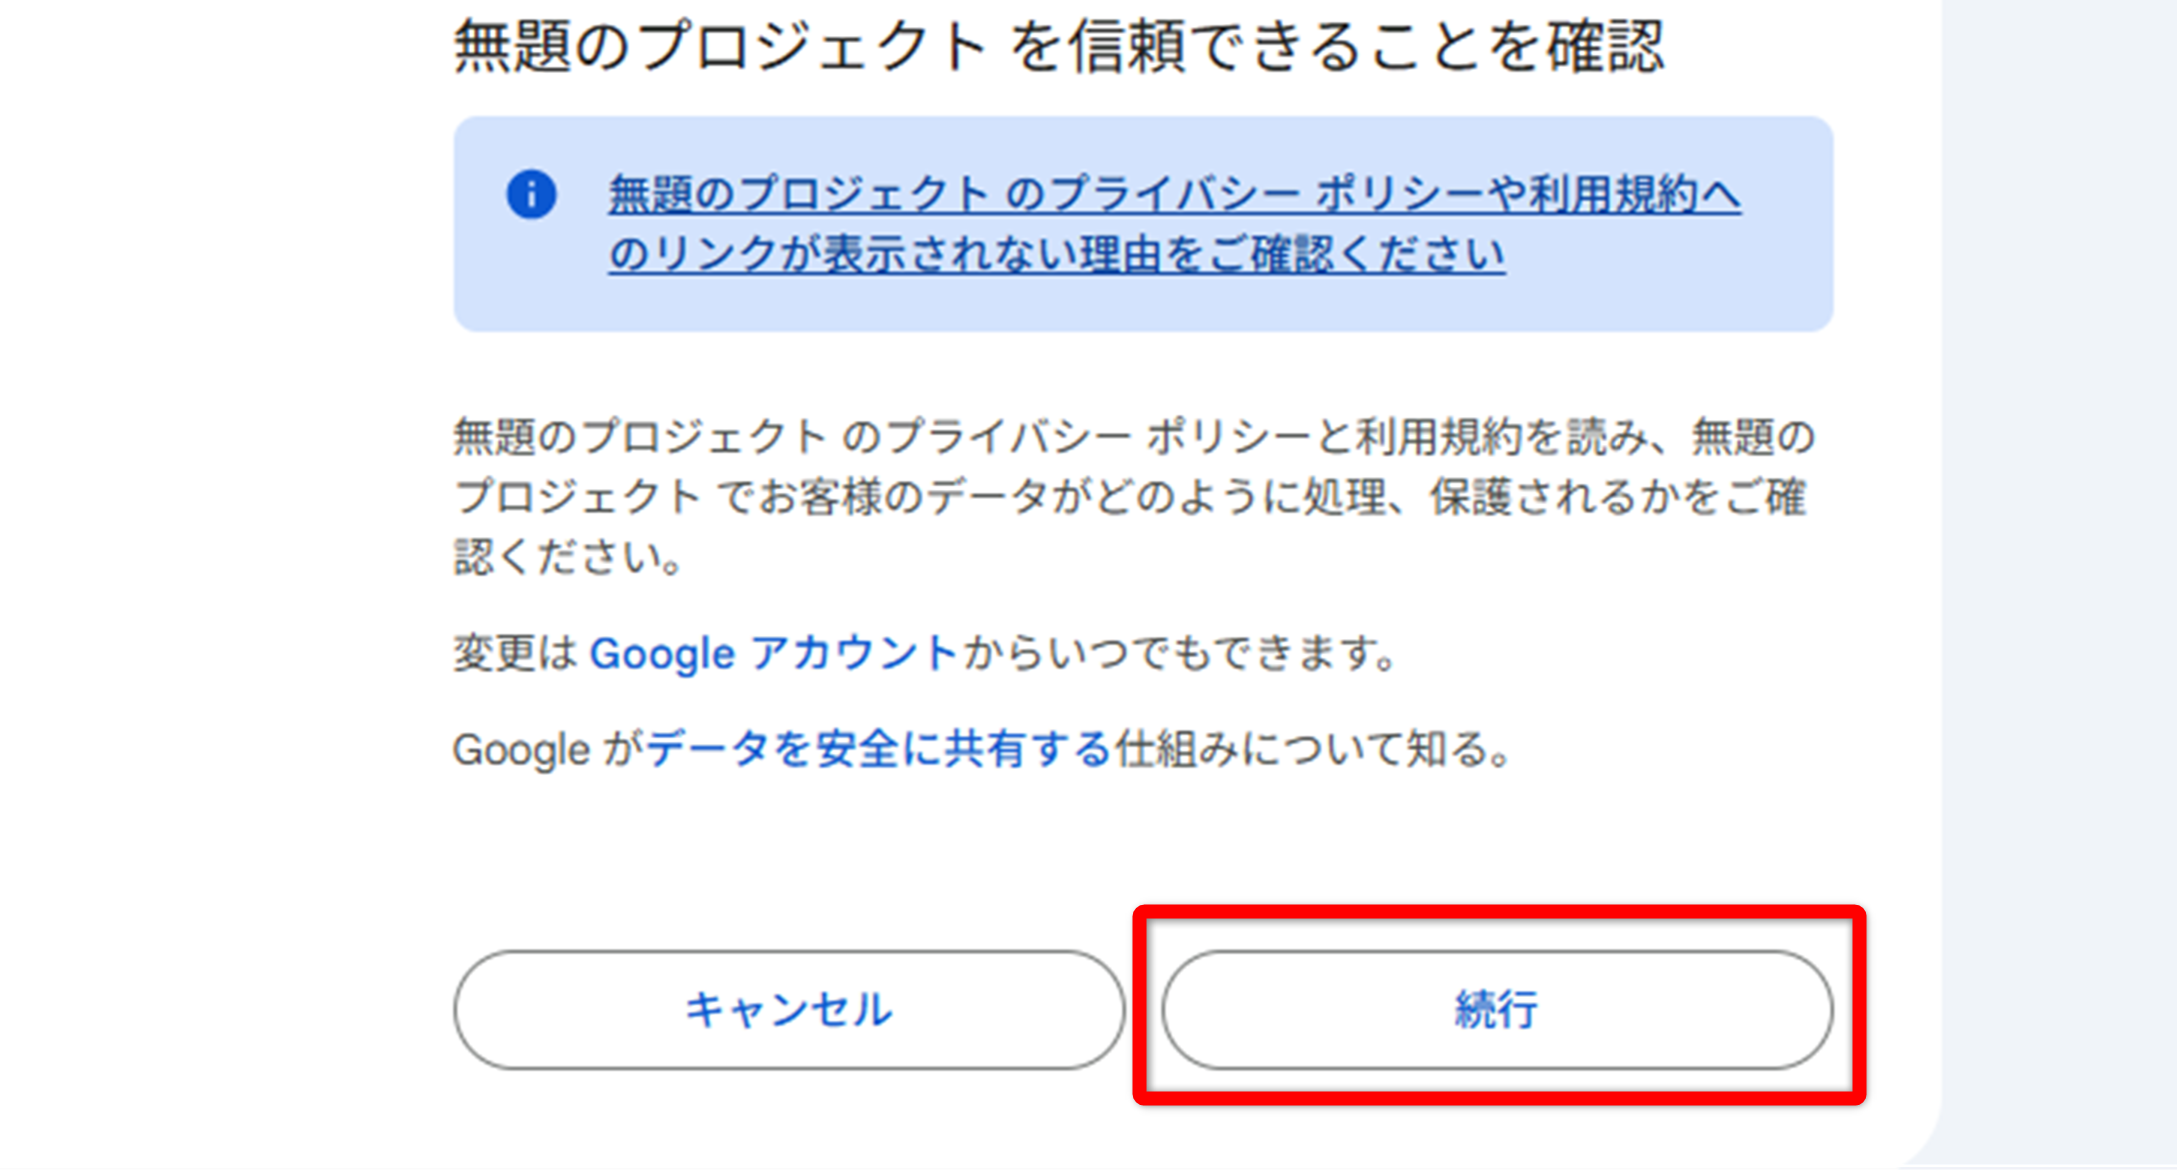This screenshot has width=2177, height=1170.
Task: Click the 認ください。 paragraph ending
Action: tap(569, 557)
